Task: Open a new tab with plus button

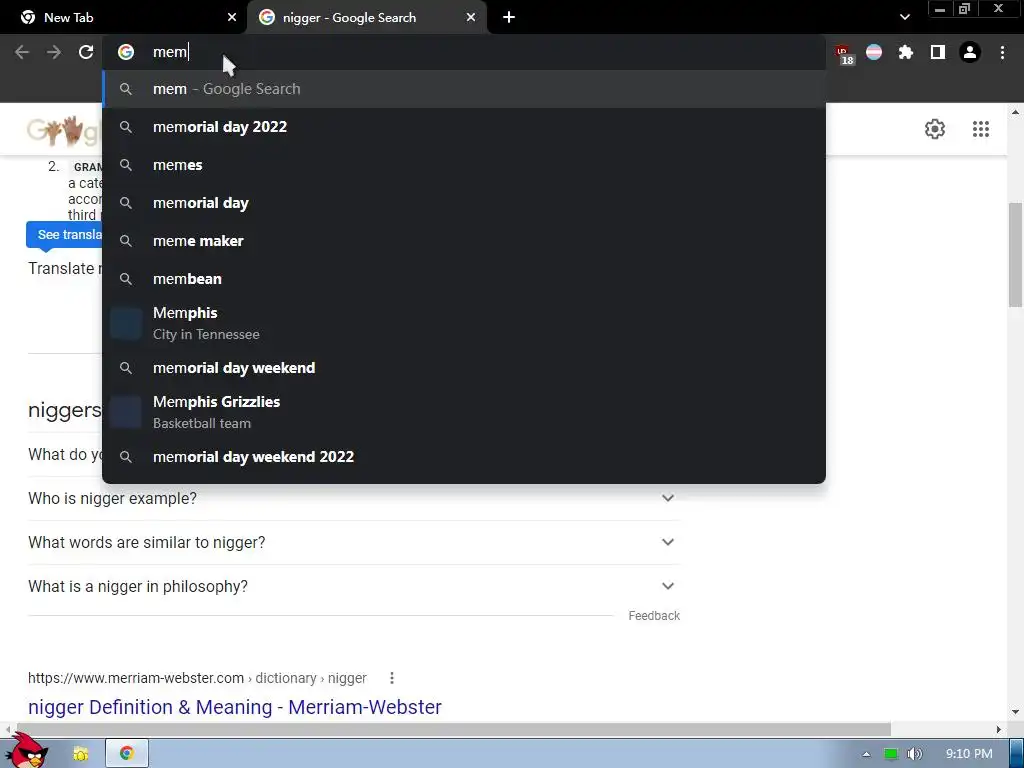Action: coord(509,18)
